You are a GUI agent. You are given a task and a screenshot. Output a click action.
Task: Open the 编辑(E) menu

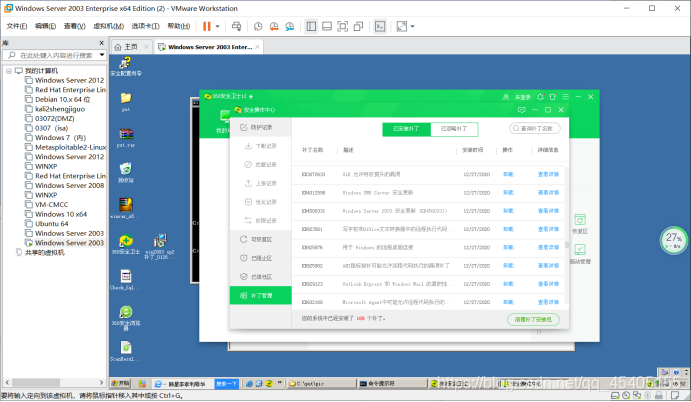click(45, 26)
